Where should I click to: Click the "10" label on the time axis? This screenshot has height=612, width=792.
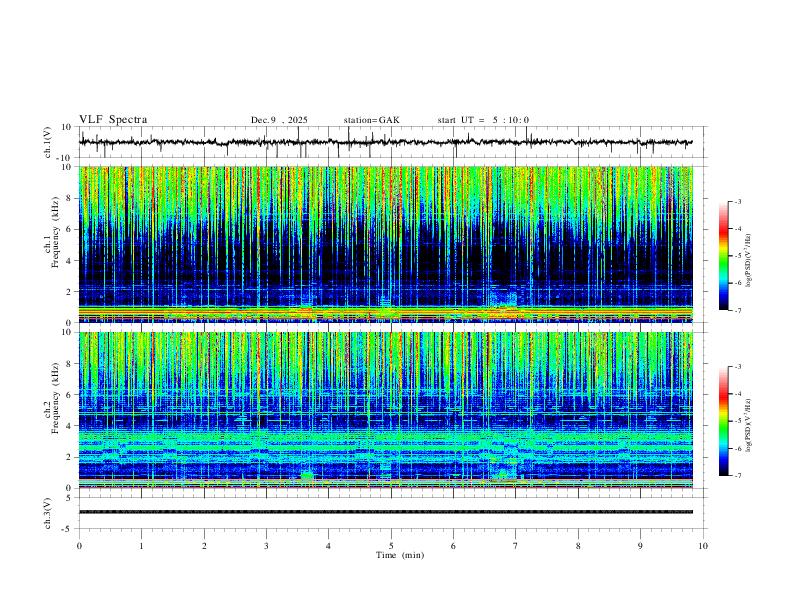click(703, 546)
